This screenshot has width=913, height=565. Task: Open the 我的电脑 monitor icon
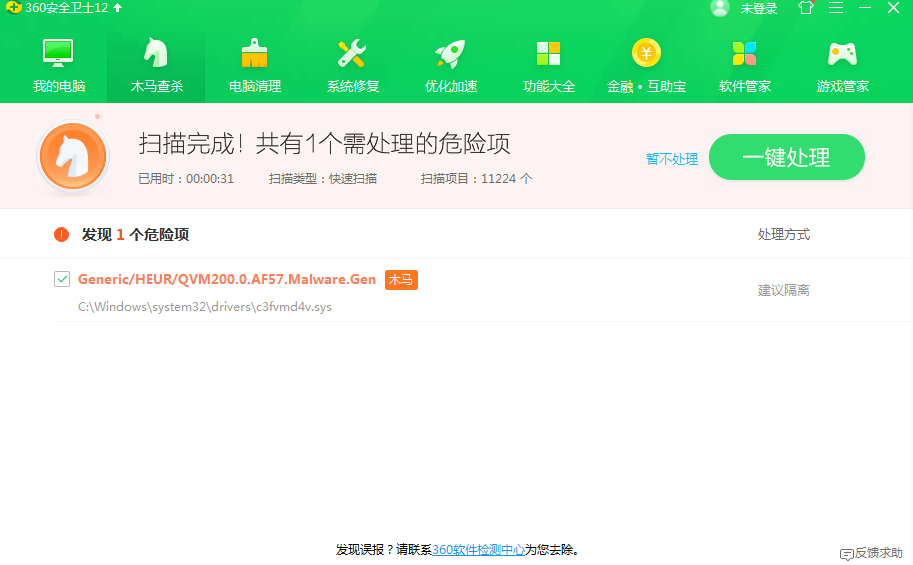58,53
